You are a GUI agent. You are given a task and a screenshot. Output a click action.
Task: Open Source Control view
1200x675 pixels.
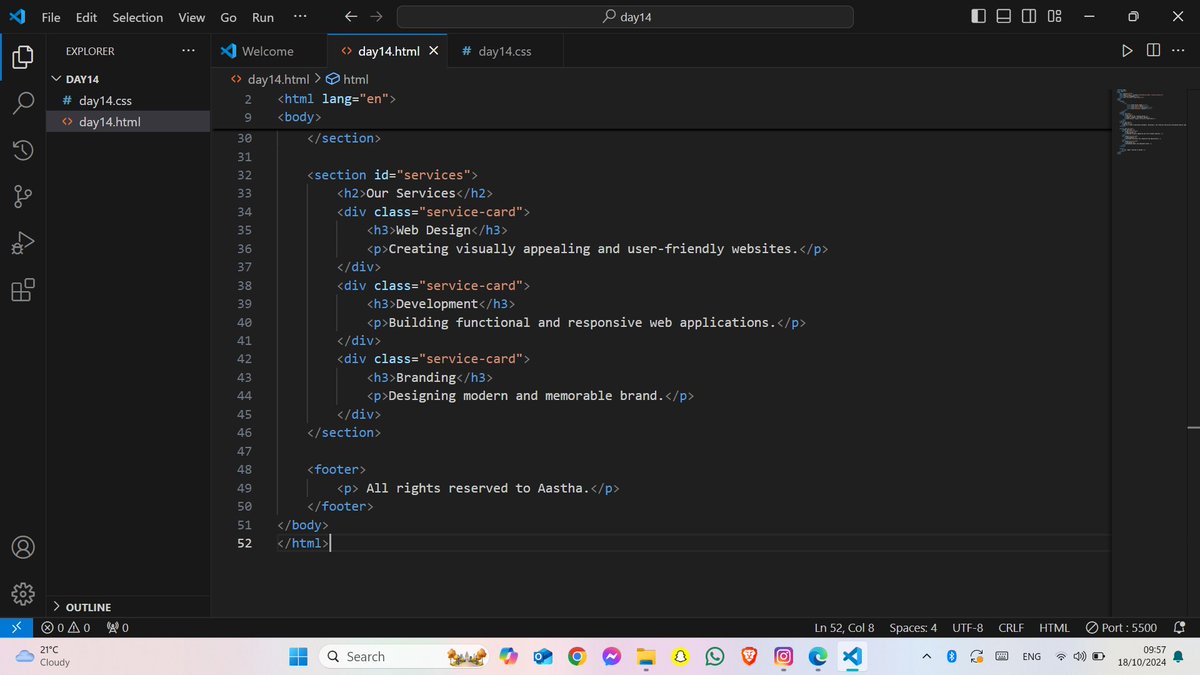pyautogui.click(x=22, y=197)
